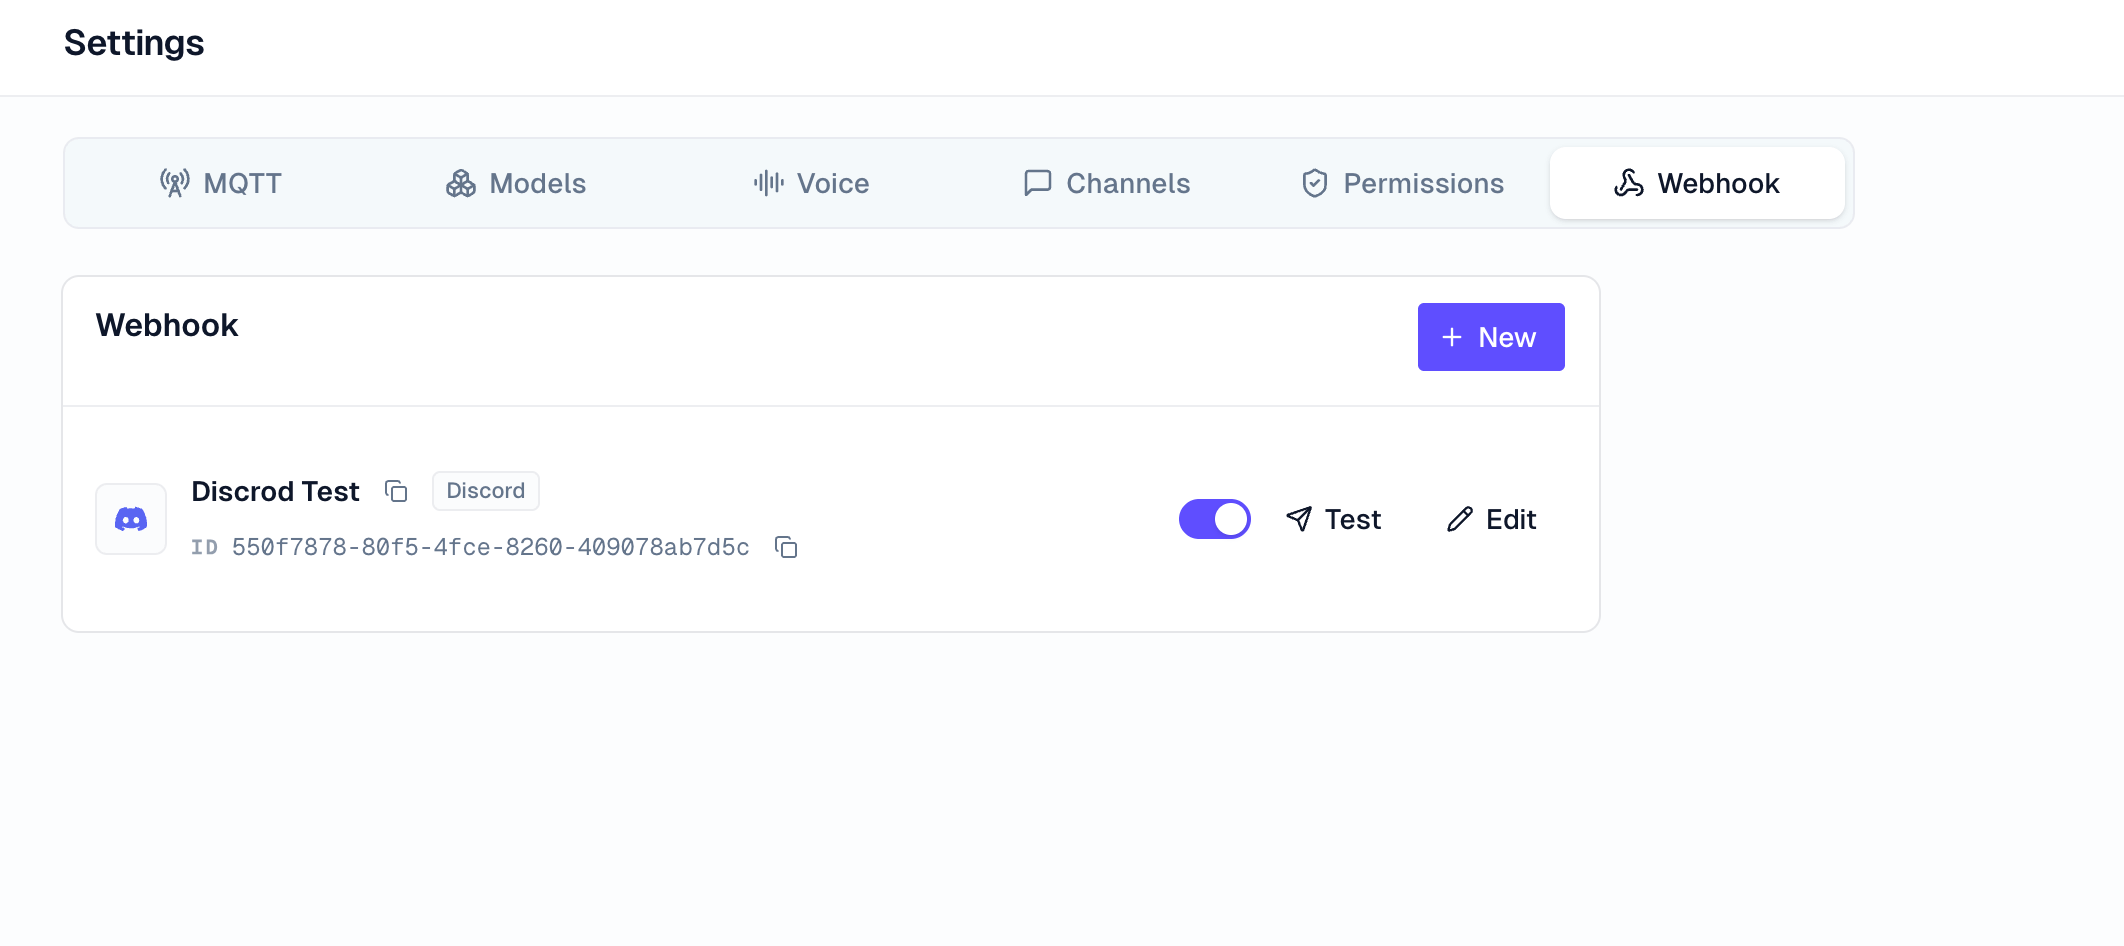Click the Discrod Test webhook name
Viewport: 2124px width, 946px height.
(275, 491)
